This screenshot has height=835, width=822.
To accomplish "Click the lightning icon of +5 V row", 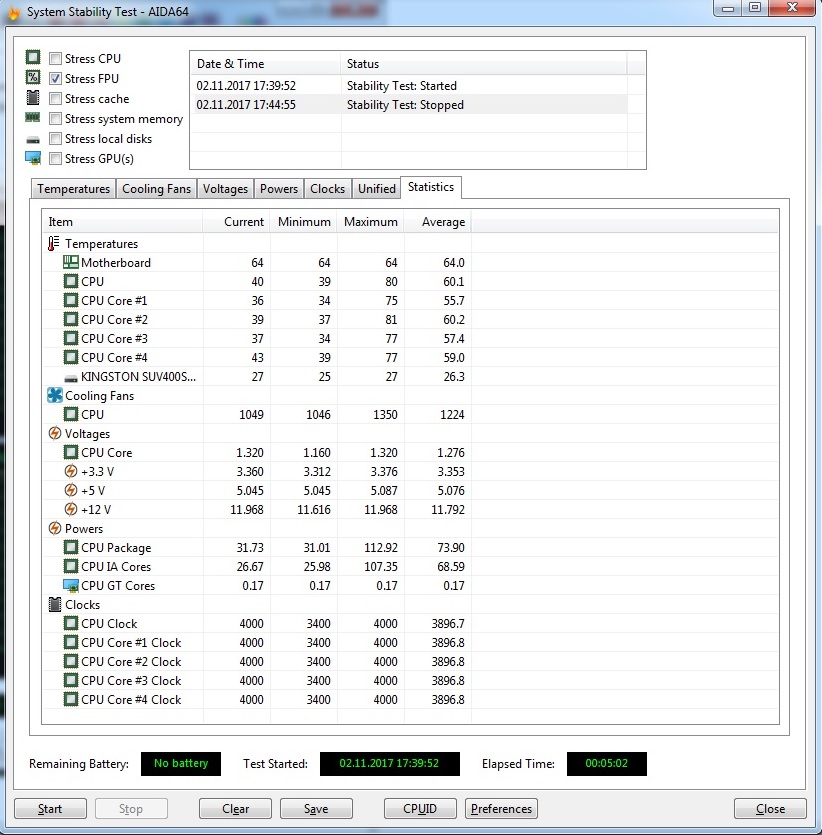I will 71,490.
